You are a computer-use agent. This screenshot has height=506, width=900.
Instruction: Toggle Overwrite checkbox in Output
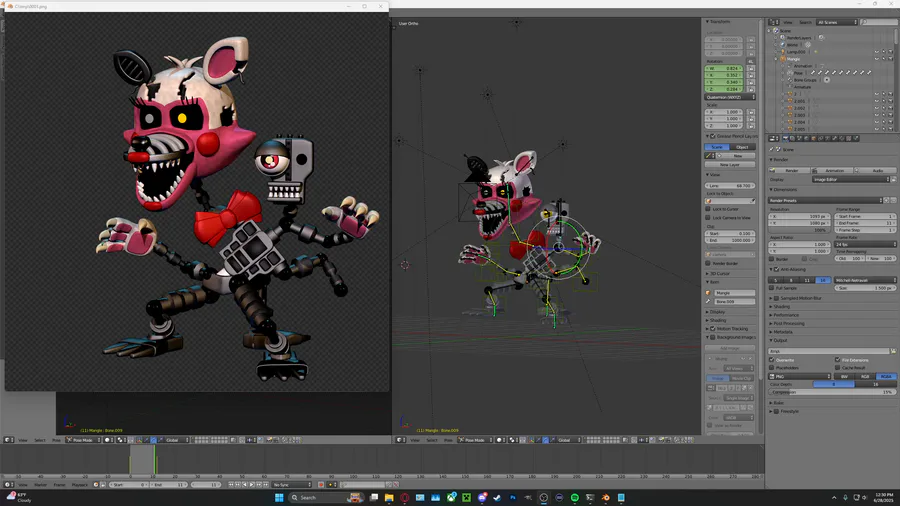coord(771,360)
